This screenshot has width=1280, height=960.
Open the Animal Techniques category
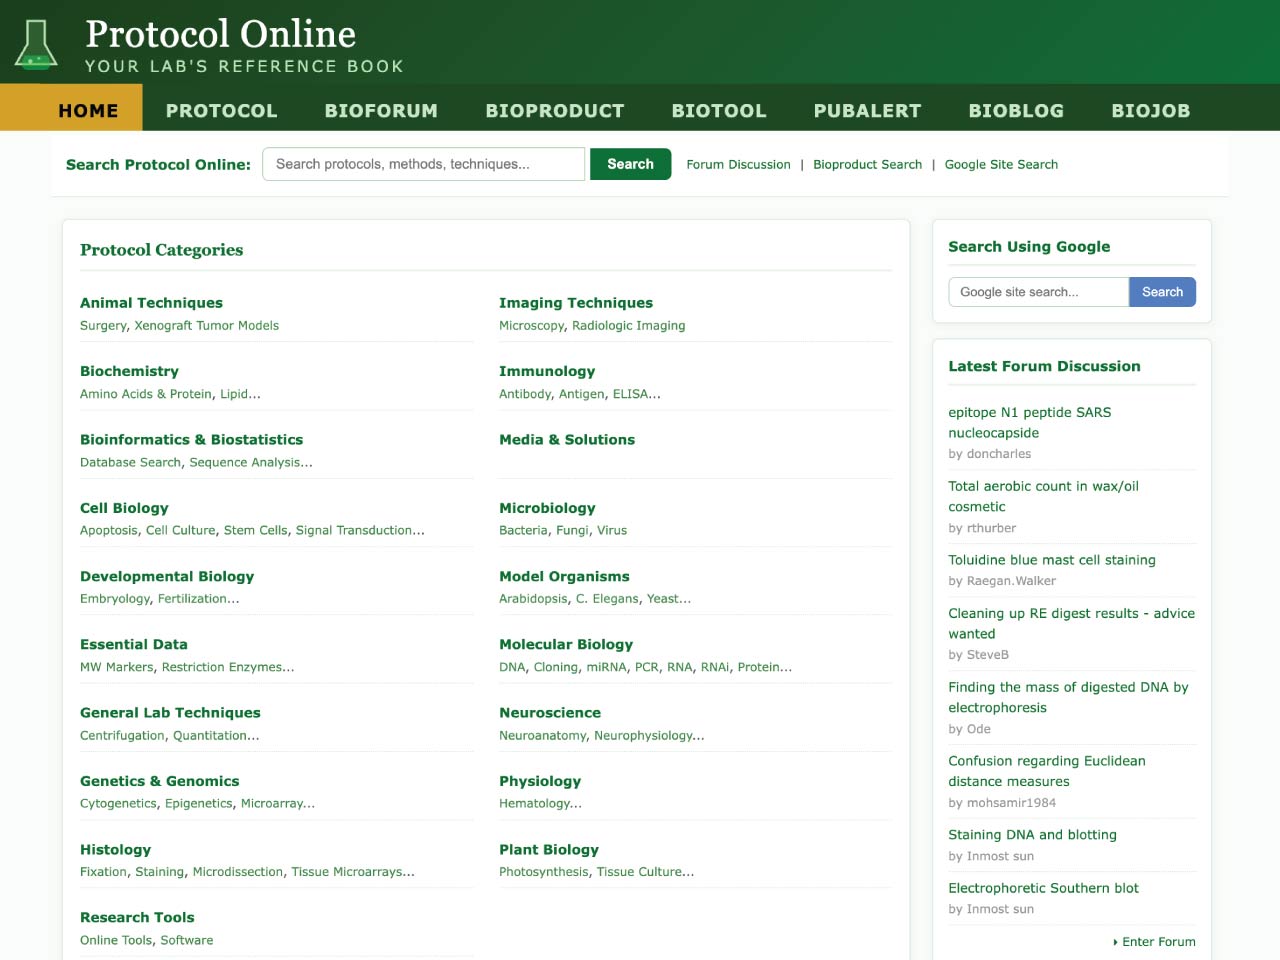pos(151,303)
